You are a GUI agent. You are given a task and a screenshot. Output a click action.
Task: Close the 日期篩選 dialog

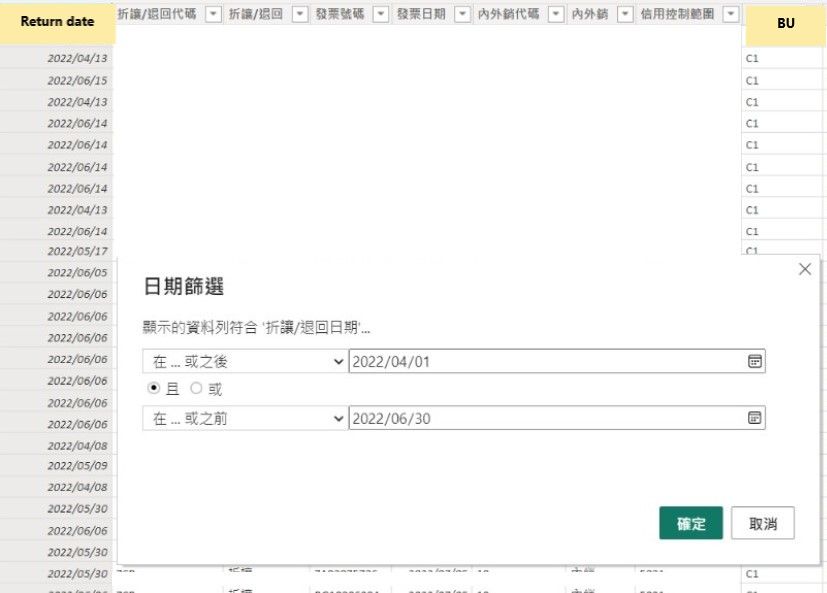point(805,269)
